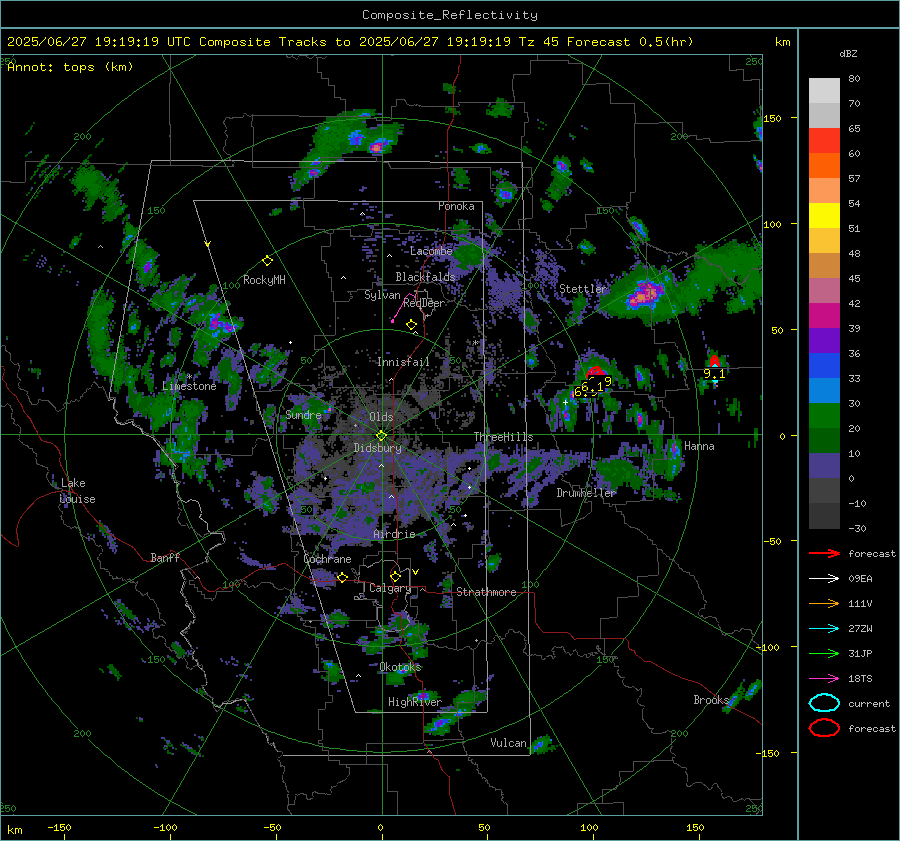The image size is (900, 841).
Task: Select the magenta 18TS arrow legend icon
Action: coord(824,679)
